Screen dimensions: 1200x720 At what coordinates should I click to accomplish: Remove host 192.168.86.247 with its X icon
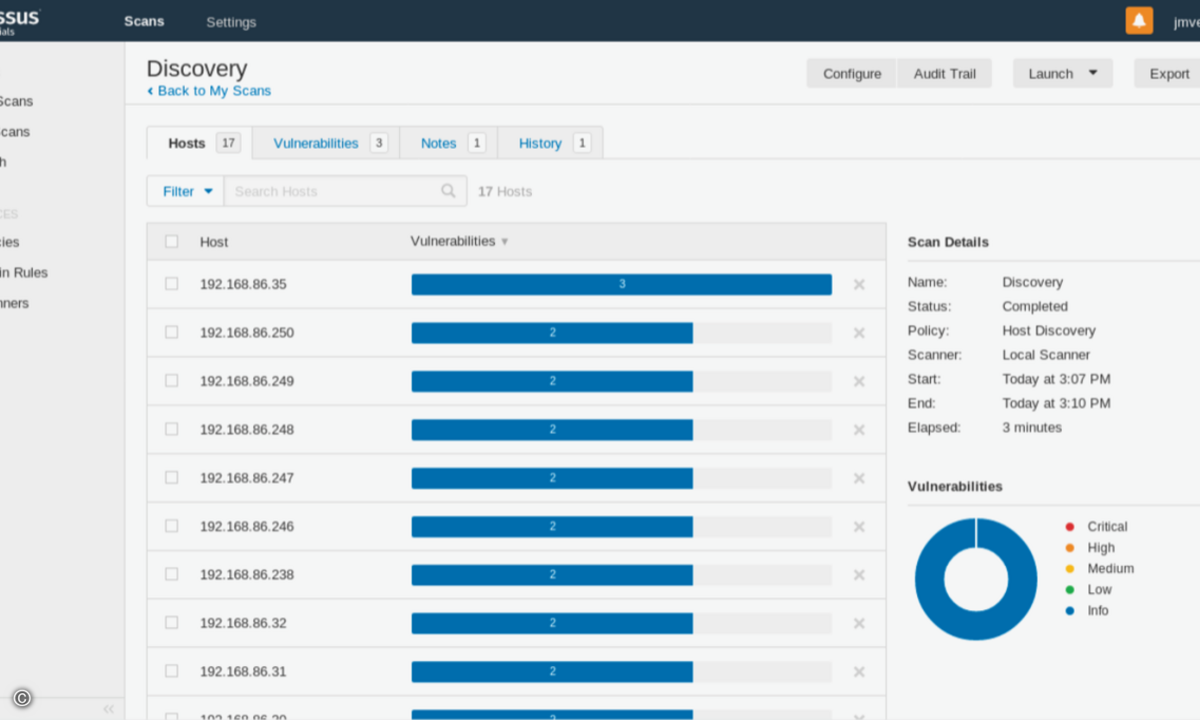pyautogui.click(x=859, y=478)
